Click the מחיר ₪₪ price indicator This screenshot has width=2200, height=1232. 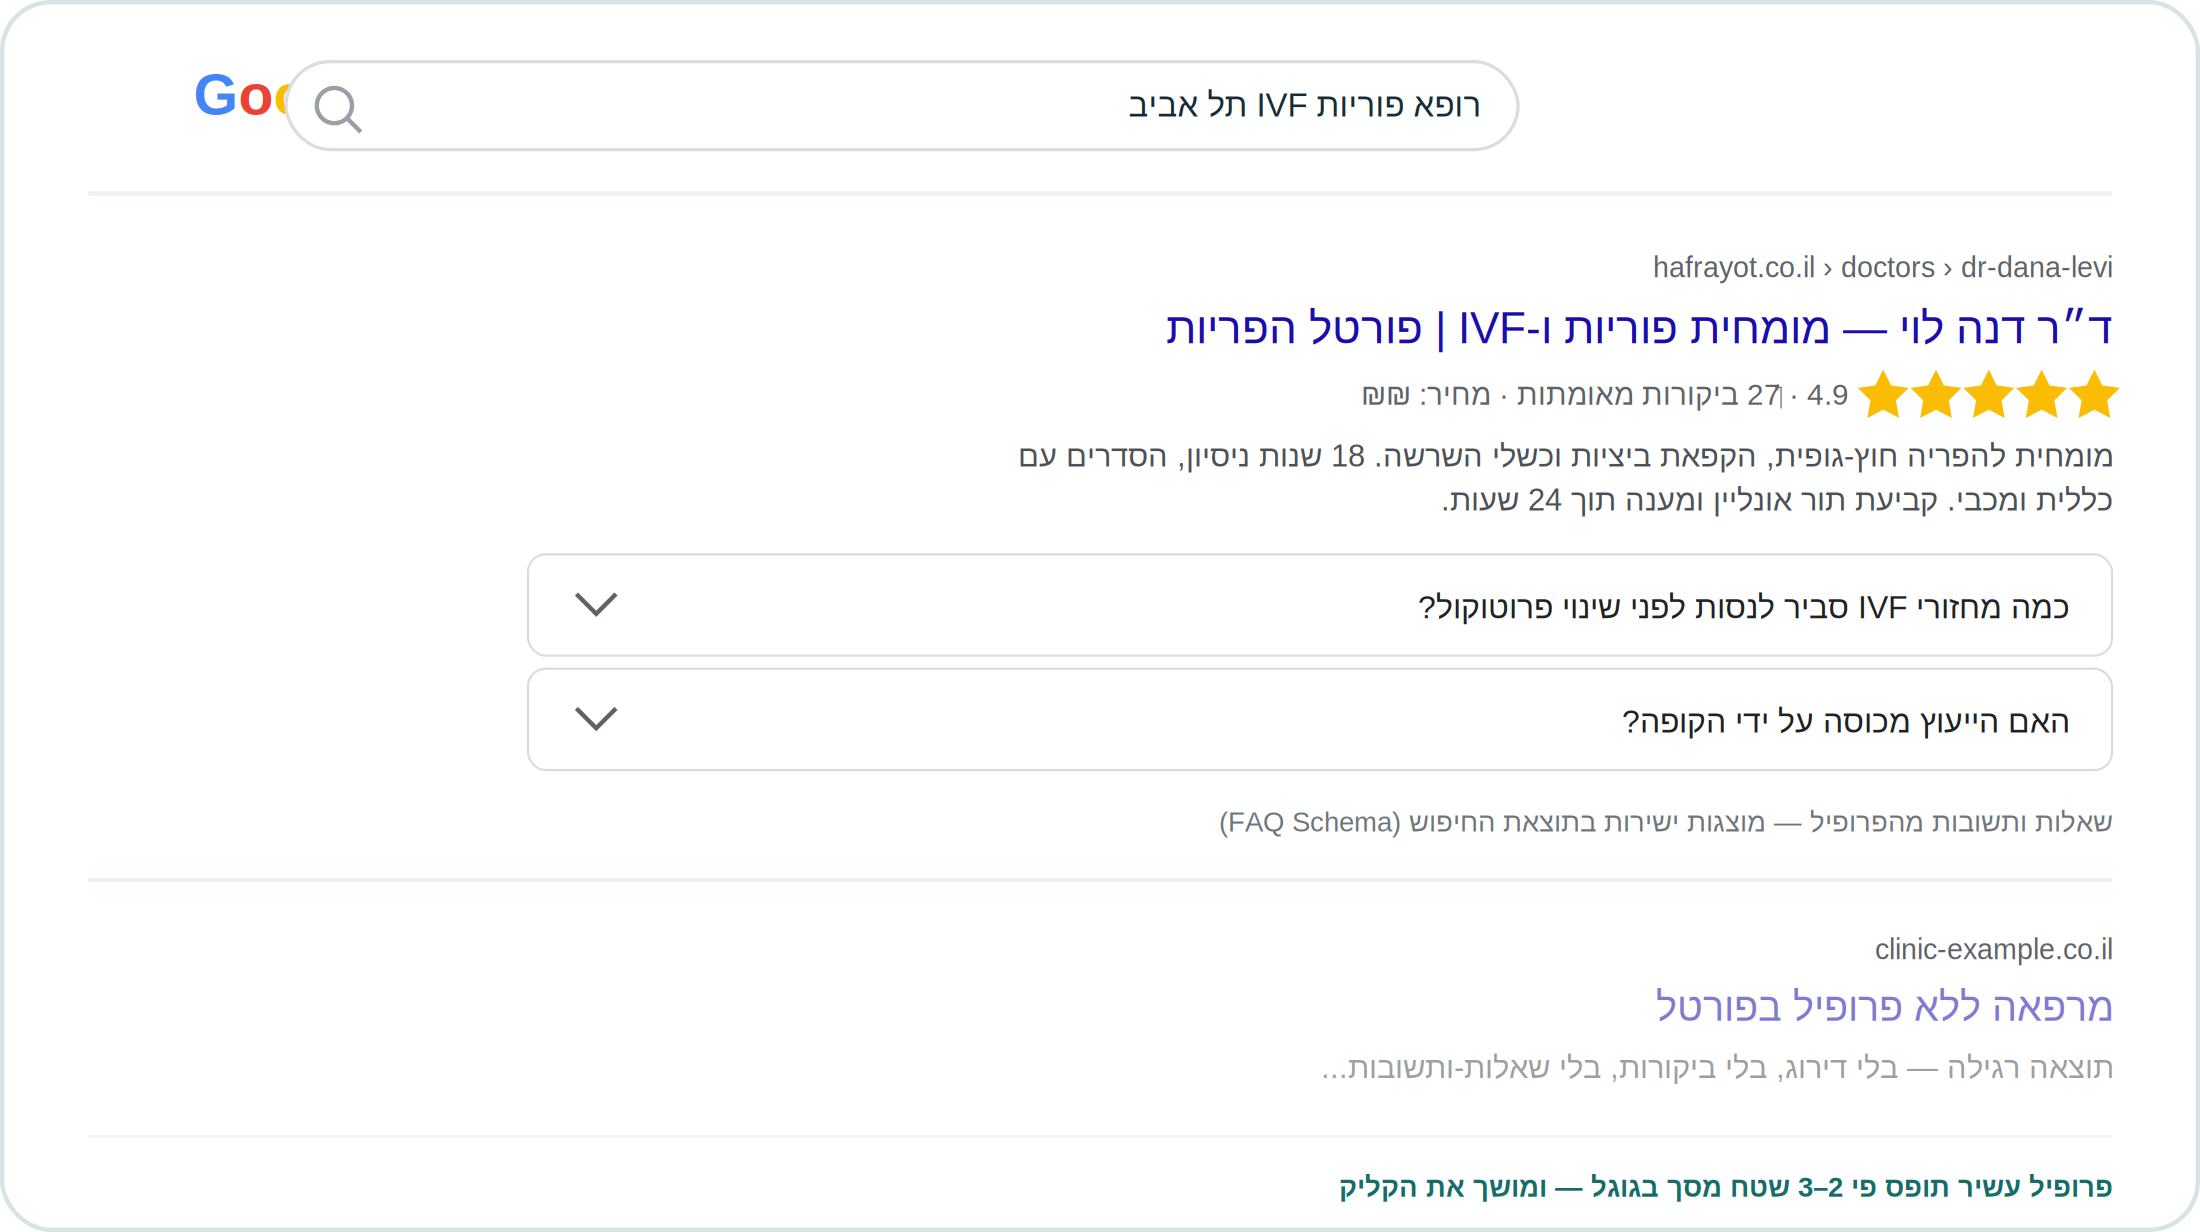[1425, 395]
